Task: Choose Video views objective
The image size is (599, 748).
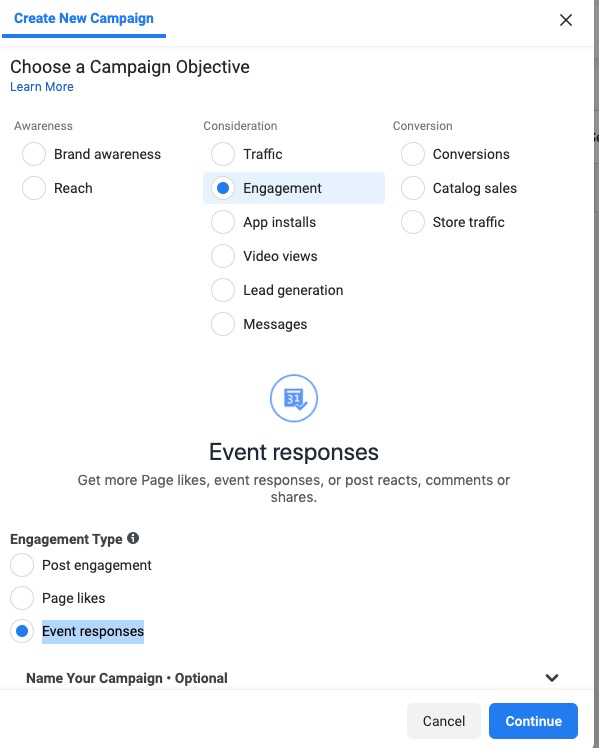Action: click(223, 256)
